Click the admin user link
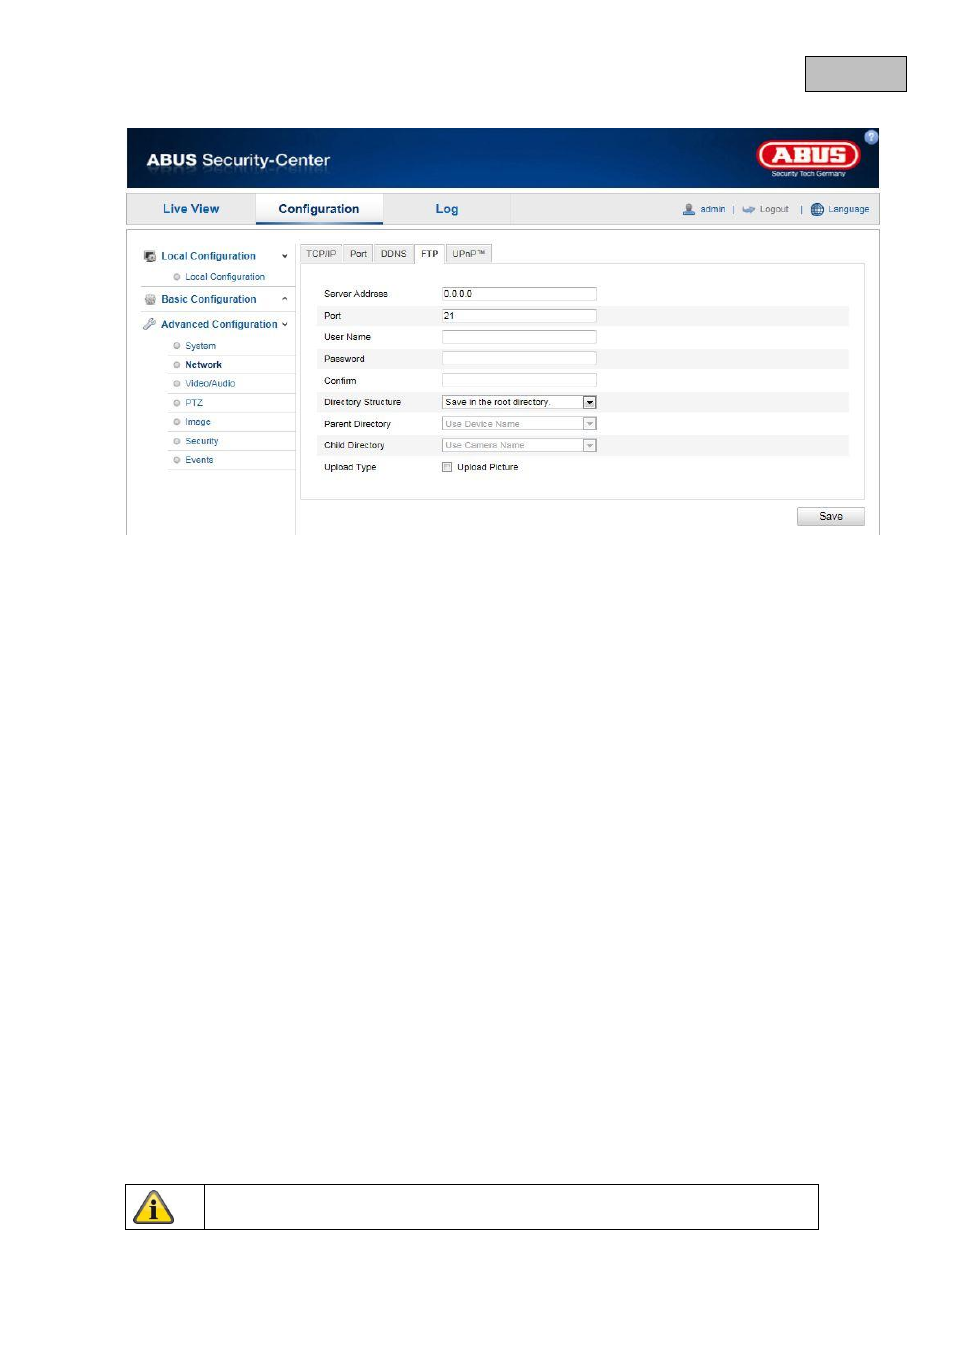The height and width of the screenshot is (1350, 955). [x=713, y=209]
